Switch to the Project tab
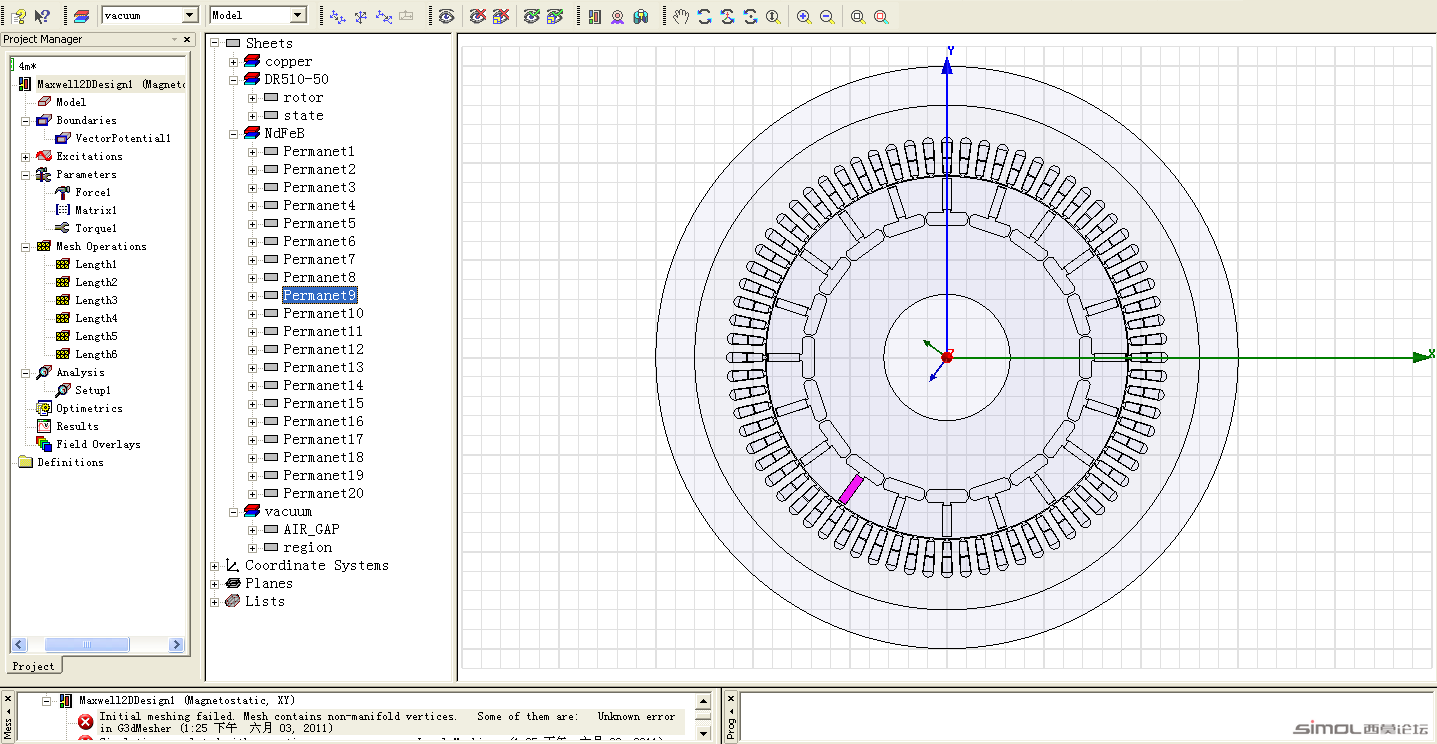 [33, 666]
